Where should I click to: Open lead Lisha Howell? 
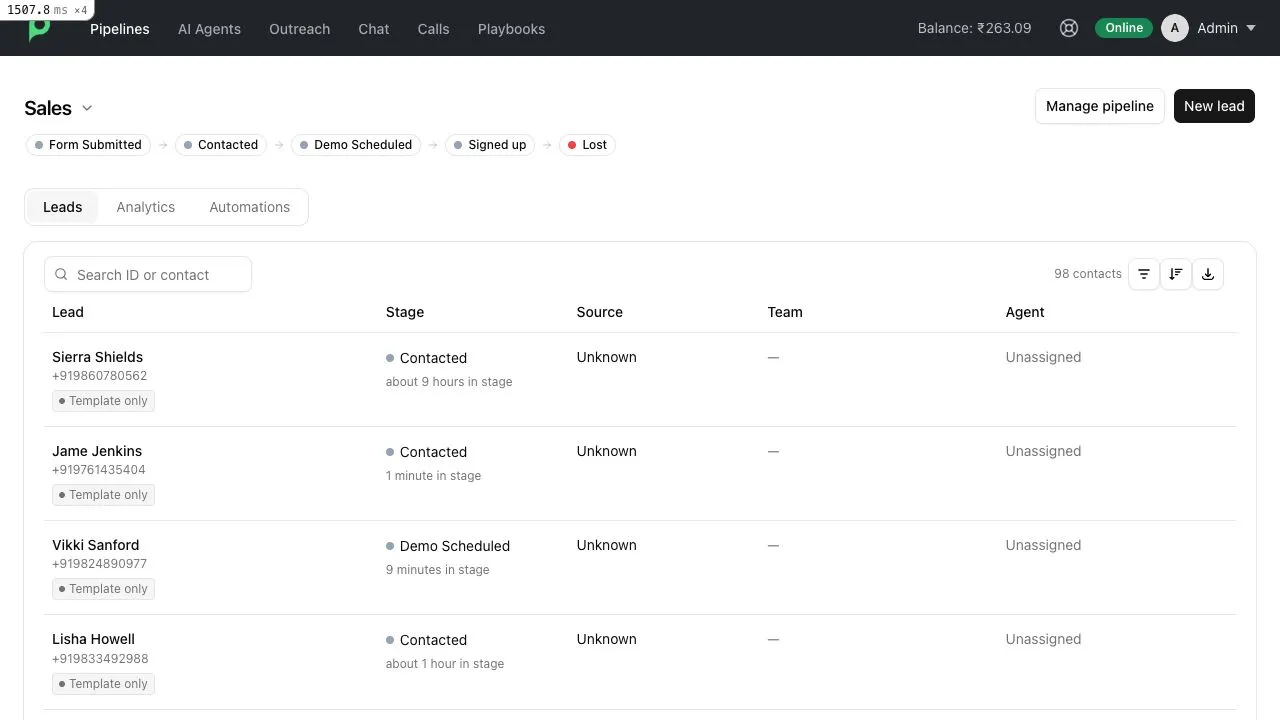pyautogui.click(x=93, y=639)
